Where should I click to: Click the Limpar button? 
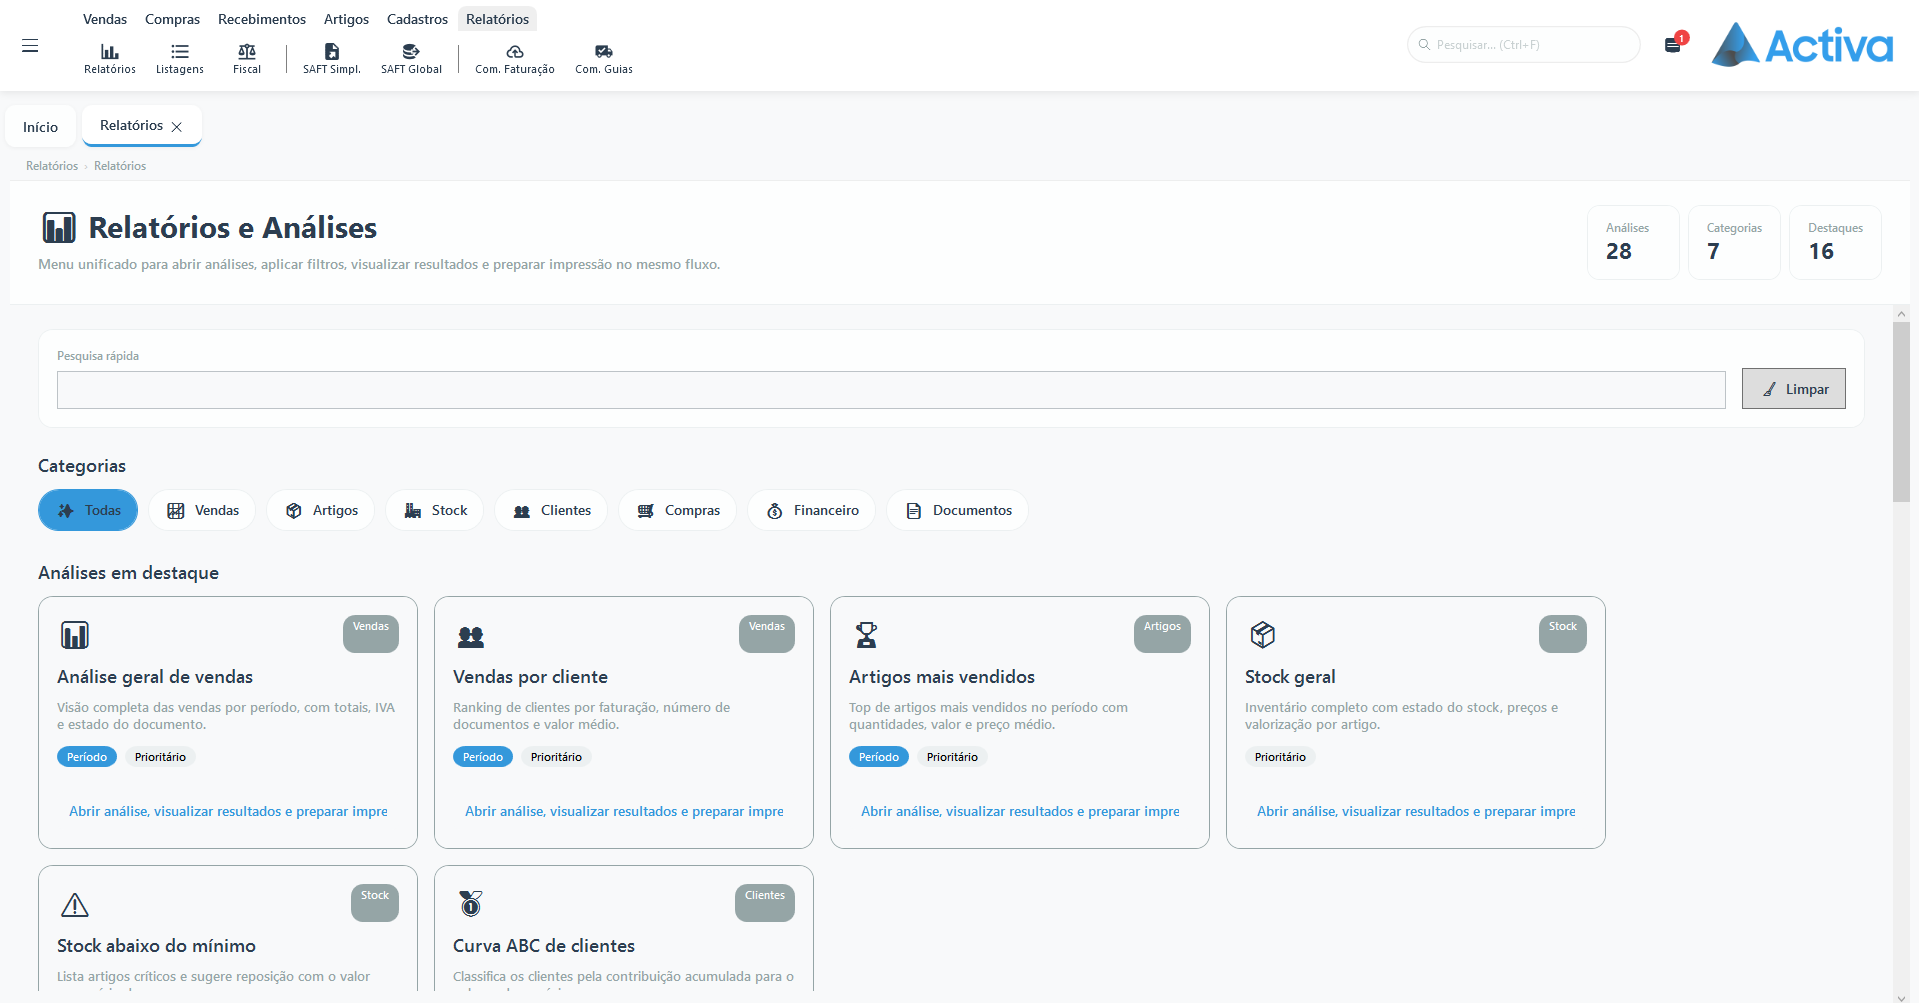(x=1794, y=389)
